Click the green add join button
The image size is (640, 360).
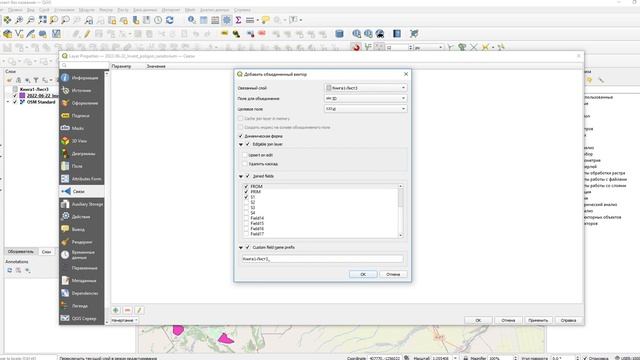point(116,310)
